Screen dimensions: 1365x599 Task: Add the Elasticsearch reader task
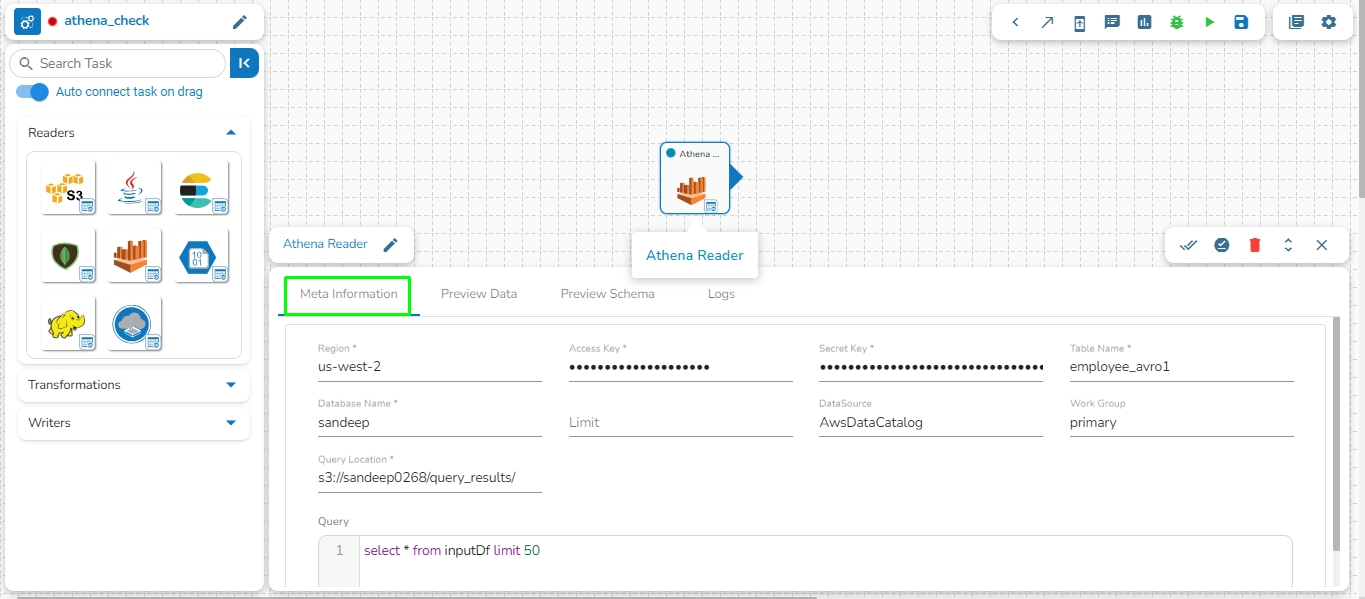tap(201, 187)
